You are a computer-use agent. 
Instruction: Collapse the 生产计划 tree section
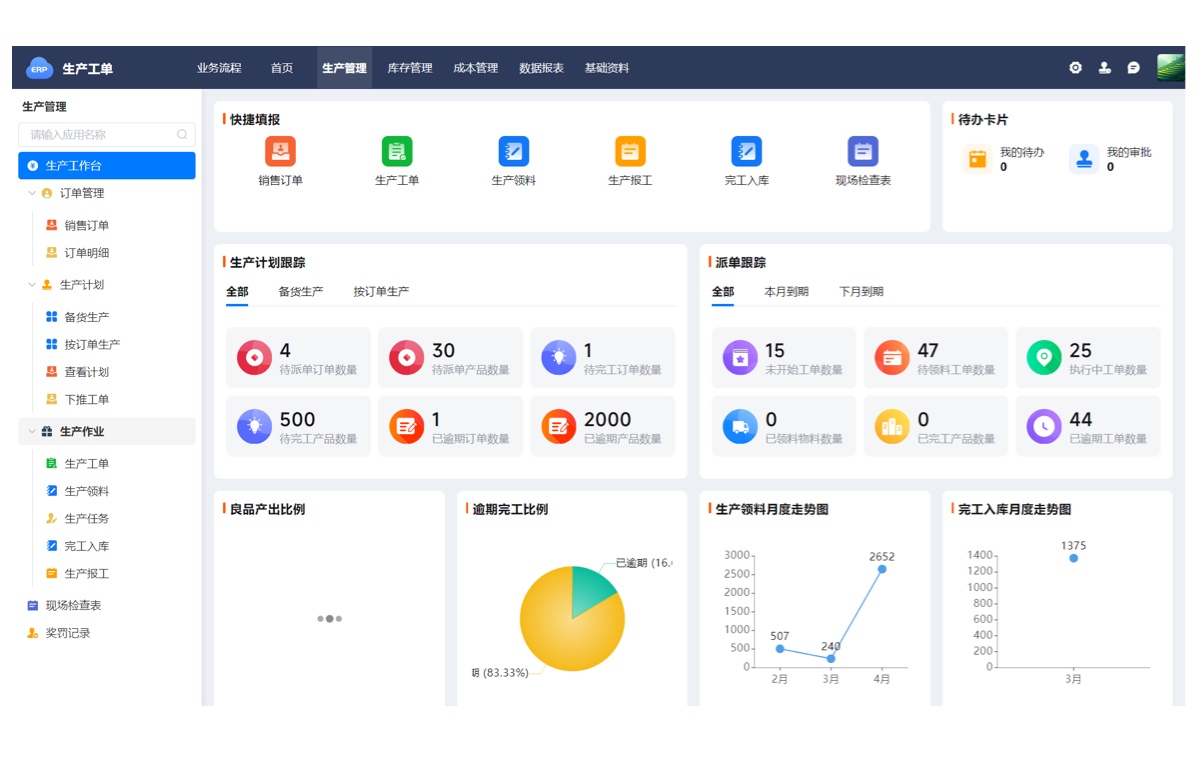[32, 285]
